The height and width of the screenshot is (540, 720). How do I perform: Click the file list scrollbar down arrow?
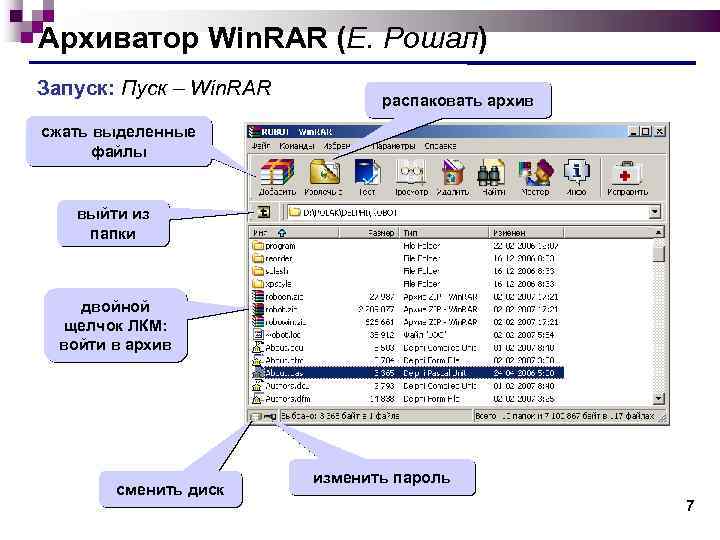click(658, 399)
